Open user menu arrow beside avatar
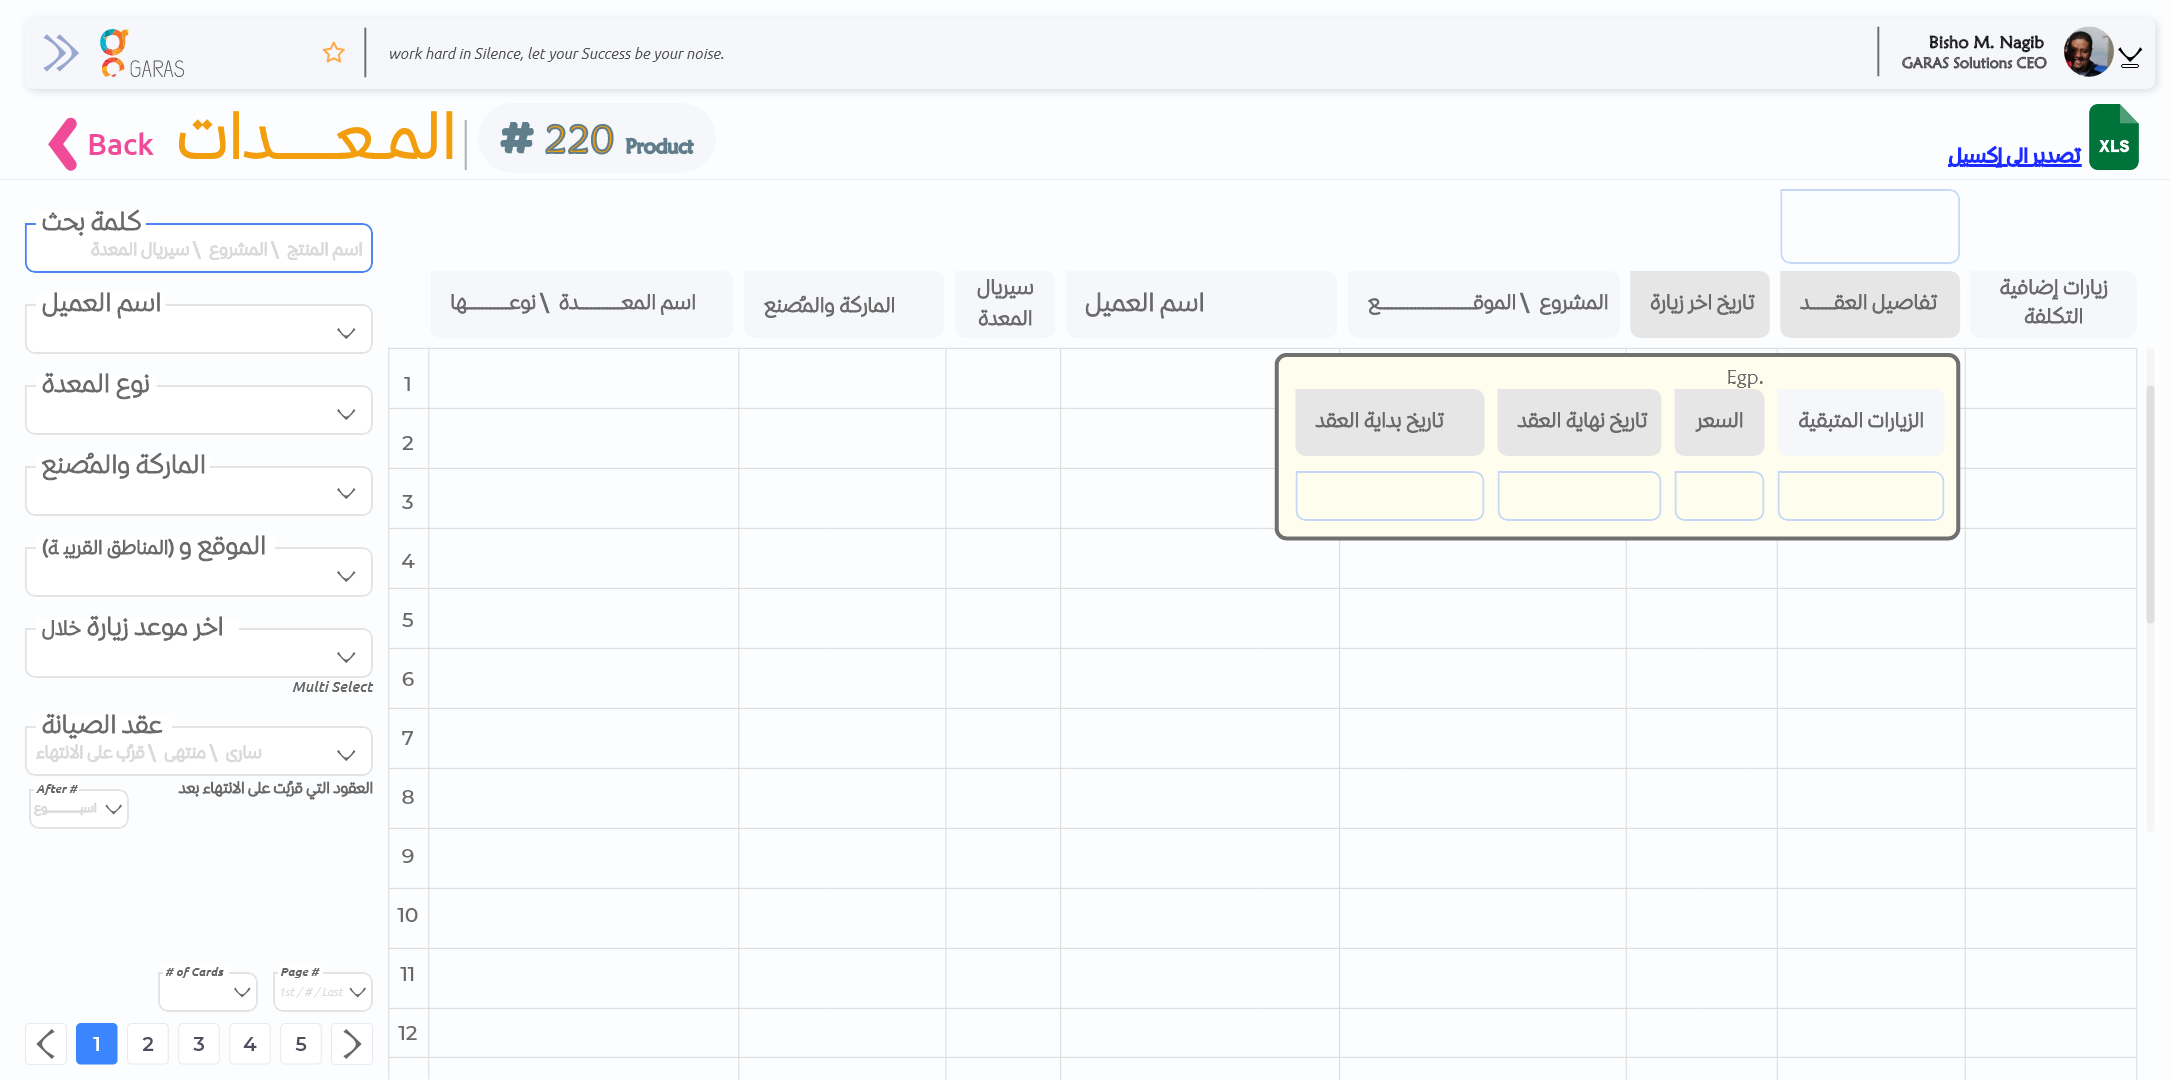 [2130, 58]
